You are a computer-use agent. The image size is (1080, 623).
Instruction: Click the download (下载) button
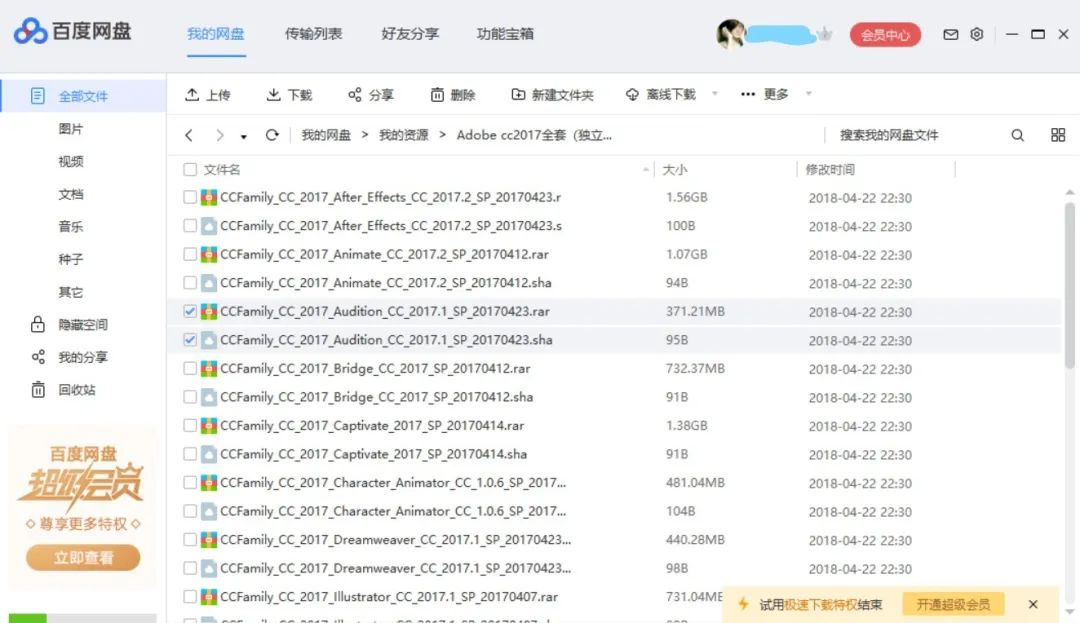click(x=289, y=95)
